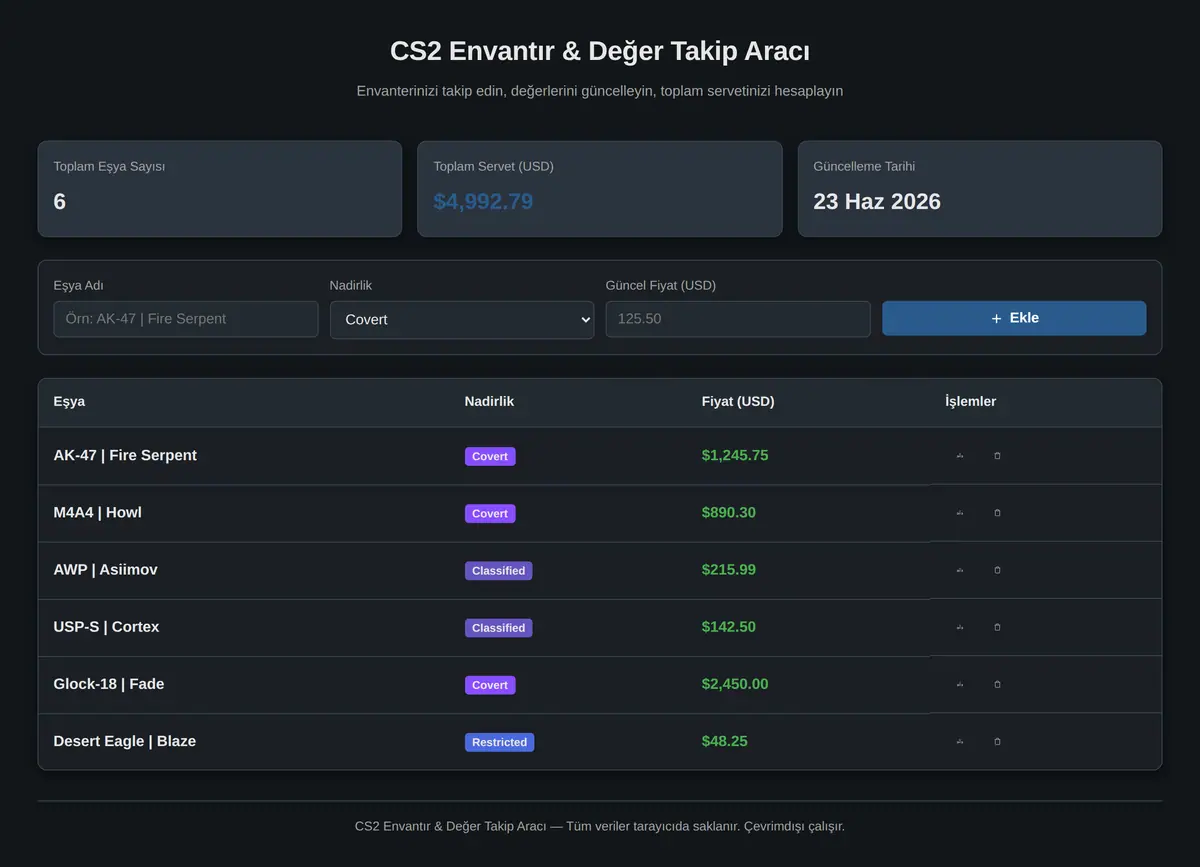Image resolution: width=1200 pixels, height=867 pixels.
Task: Click the price $142.50
Action: coord(729,626)
